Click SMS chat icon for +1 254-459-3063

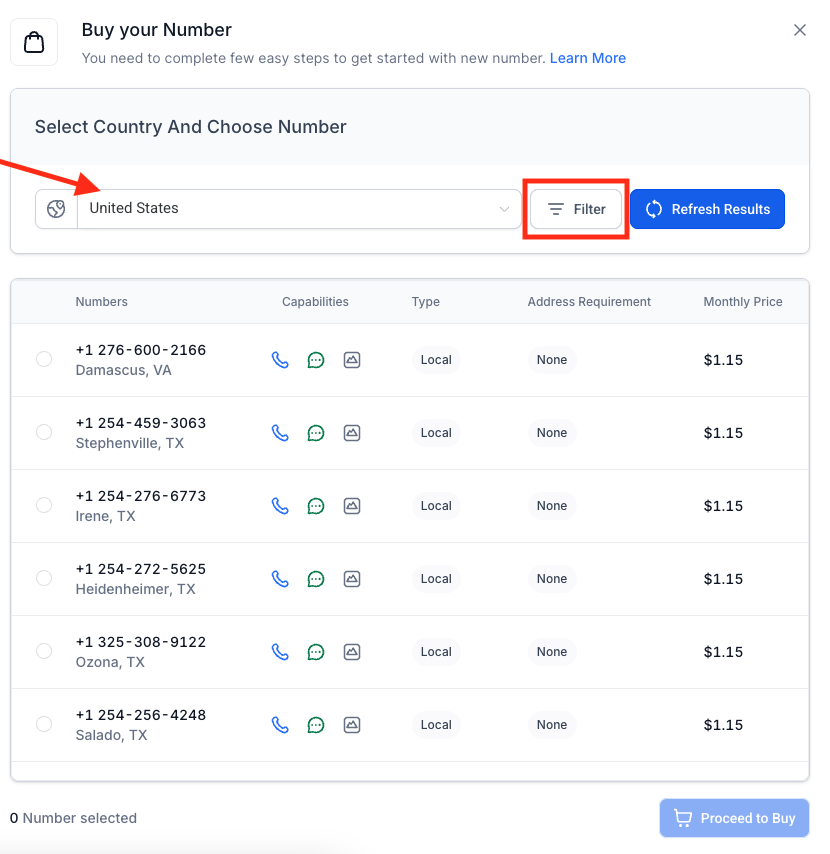[316, 433]
